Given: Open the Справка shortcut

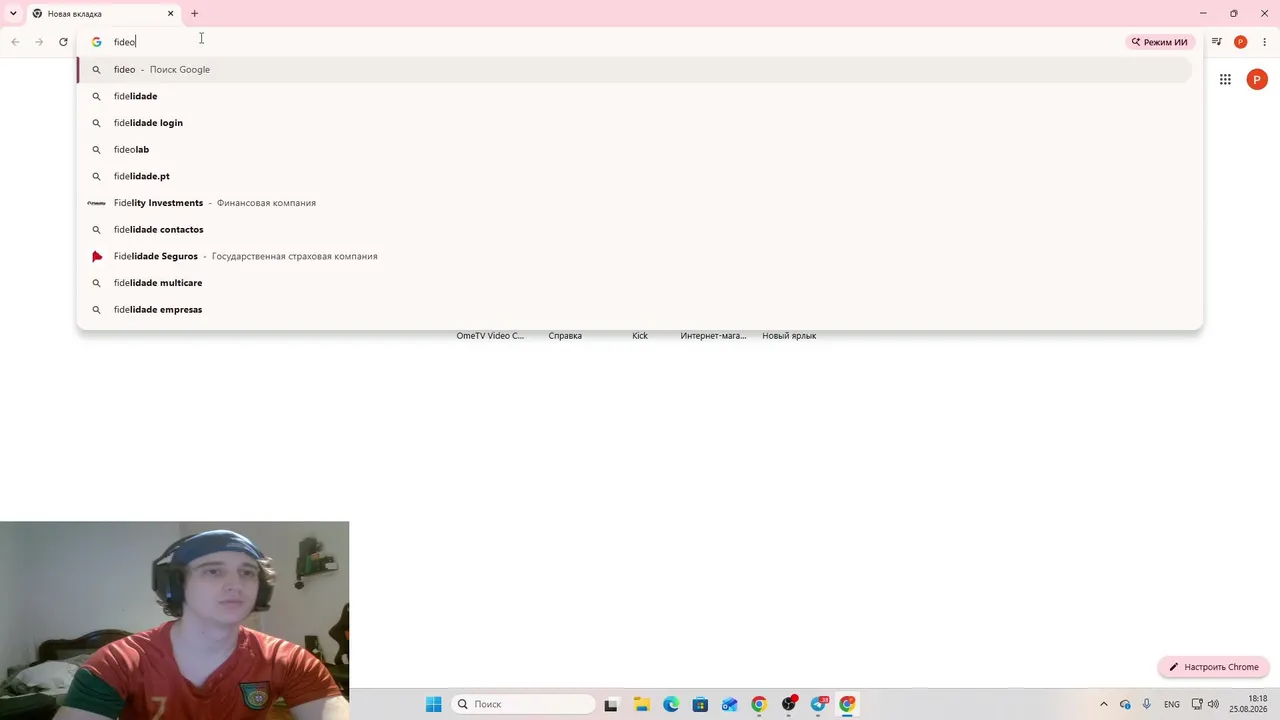Looking at the screenshot, I should point(565,336).
